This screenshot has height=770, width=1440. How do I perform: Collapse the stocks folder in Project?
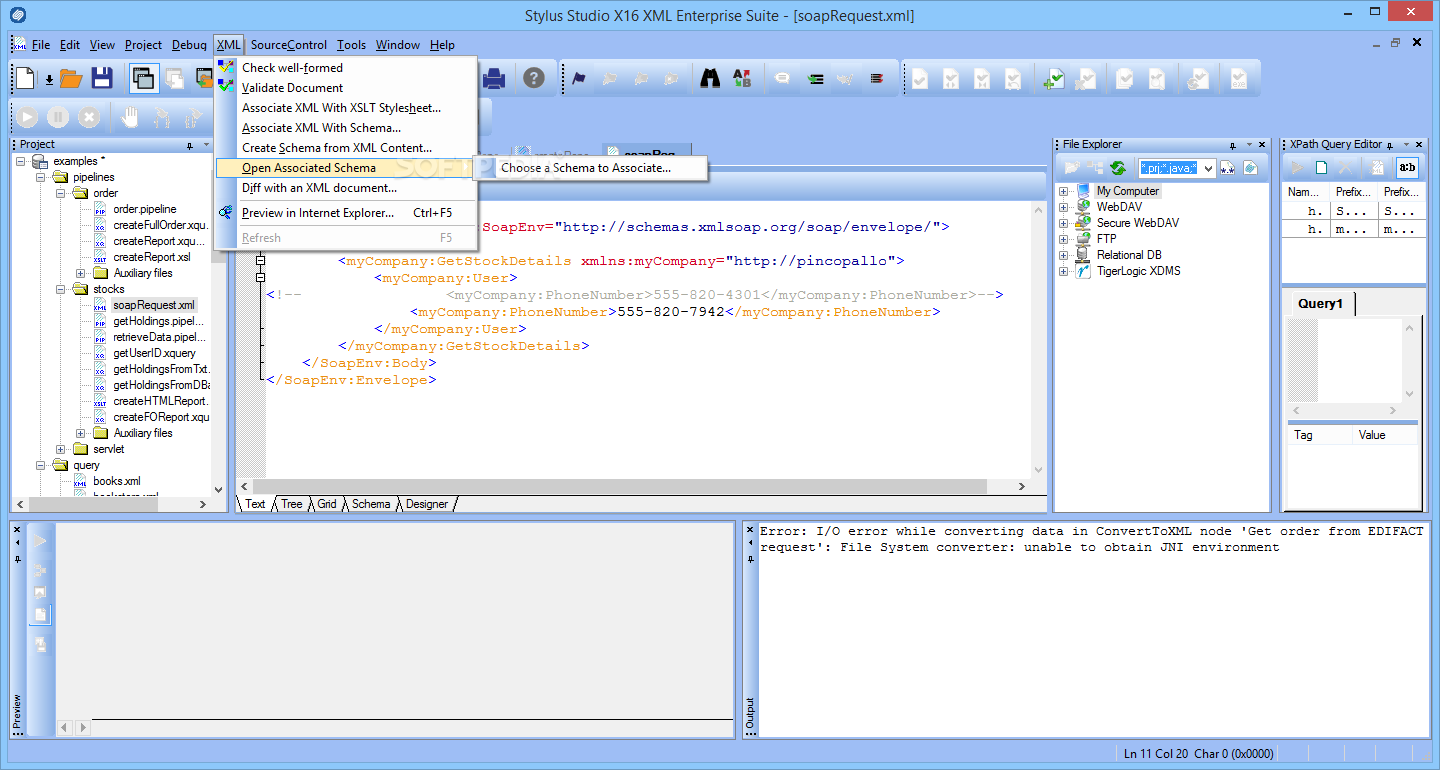61,289
